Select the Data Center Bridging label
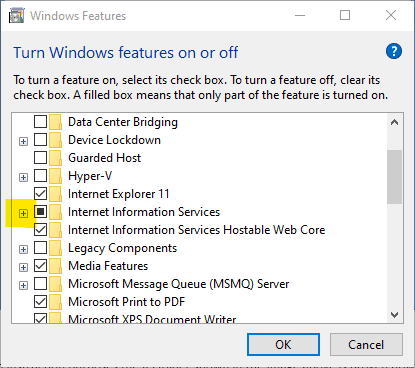Screen dimensions: 415x368 pyautogui.click(x=123, y=122)
